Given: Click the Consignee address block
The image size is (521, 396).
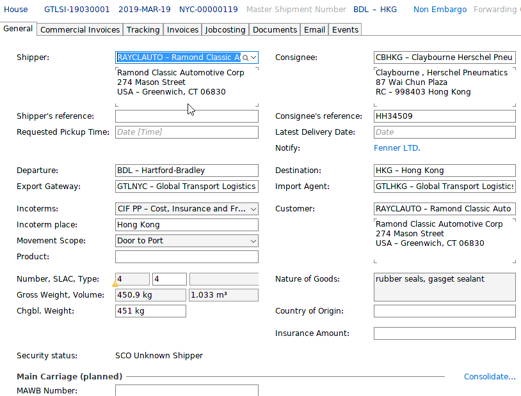Looking at the screenshot, I should click(445, 87).
